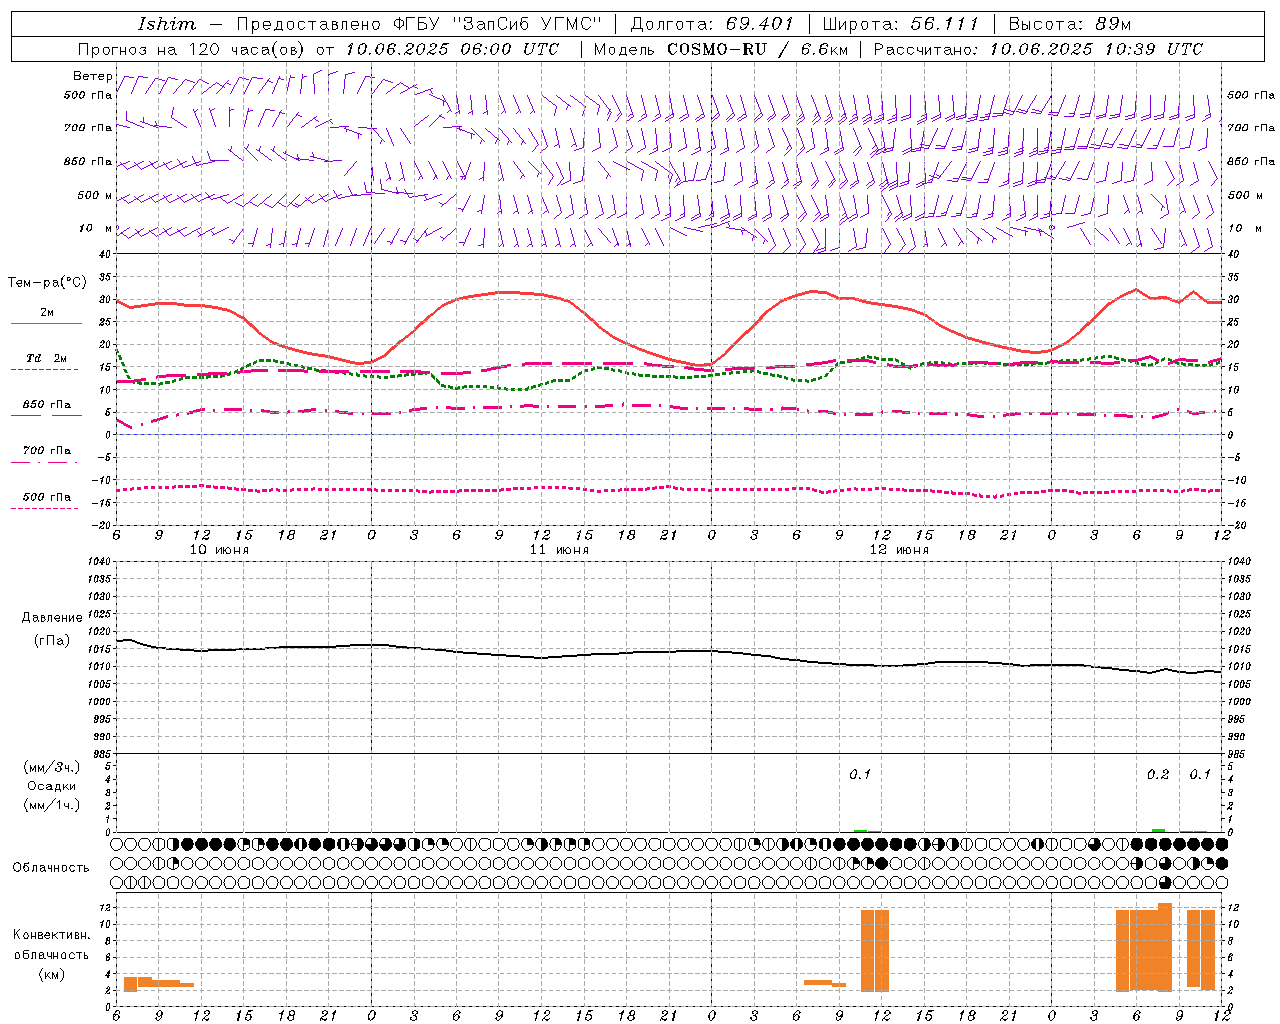The height and width of the screenshot is (1024, 1280).
Task: Click the Осадки precipitation label
Action: (x=52, y=786)
